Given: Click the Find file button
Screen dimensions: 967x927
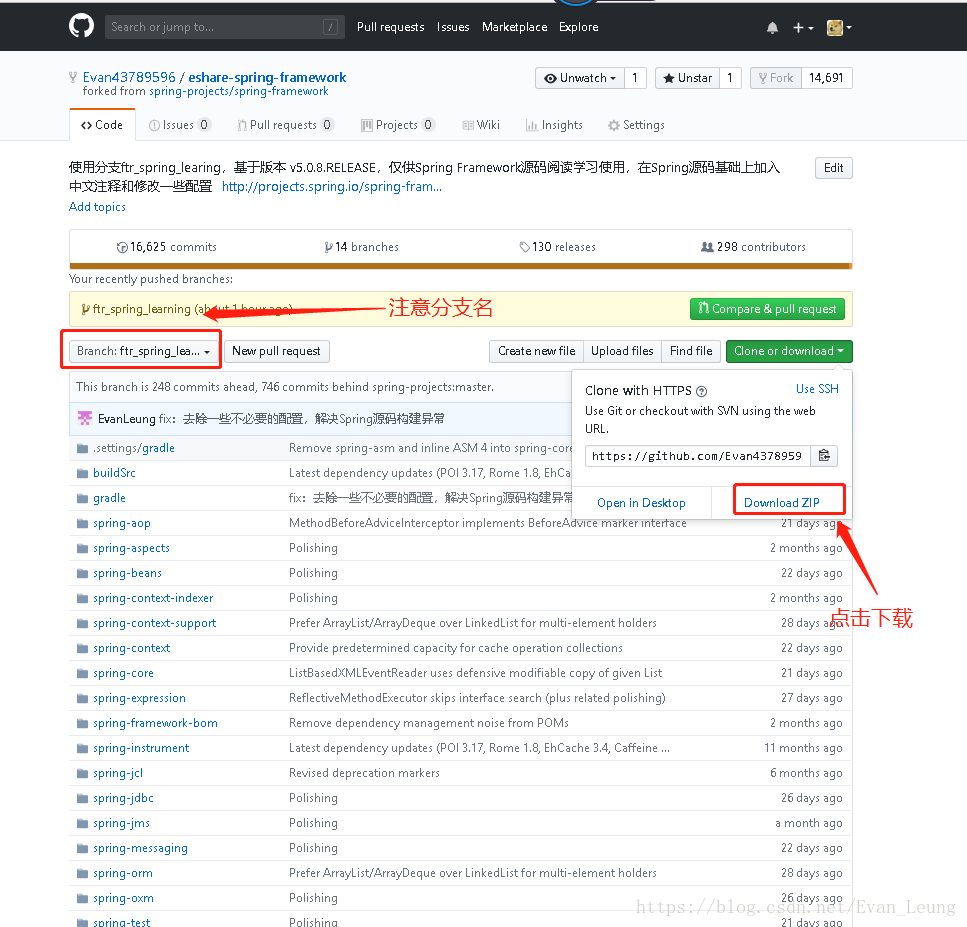Looking at the screenshot, I should point(691,351).
